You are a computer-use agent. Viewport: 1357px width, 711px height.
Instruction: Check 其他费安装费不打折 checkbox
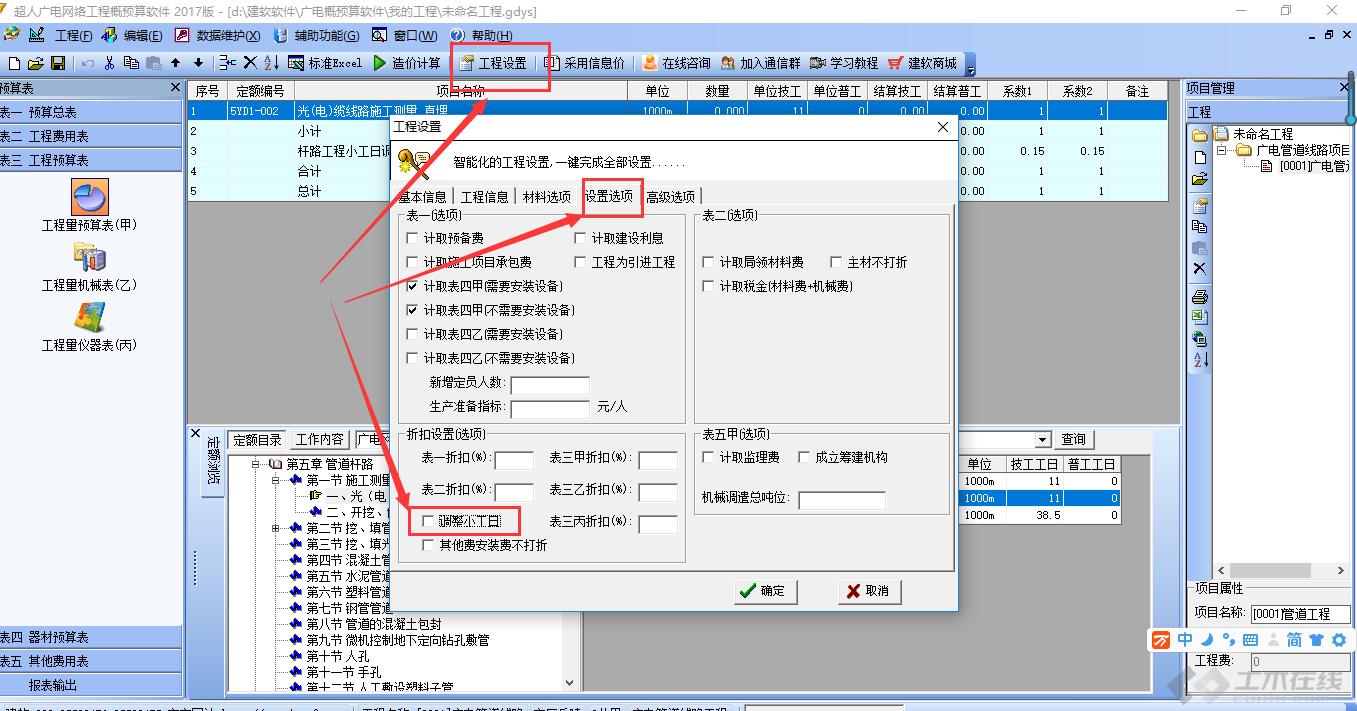click(x=428, y=545)
